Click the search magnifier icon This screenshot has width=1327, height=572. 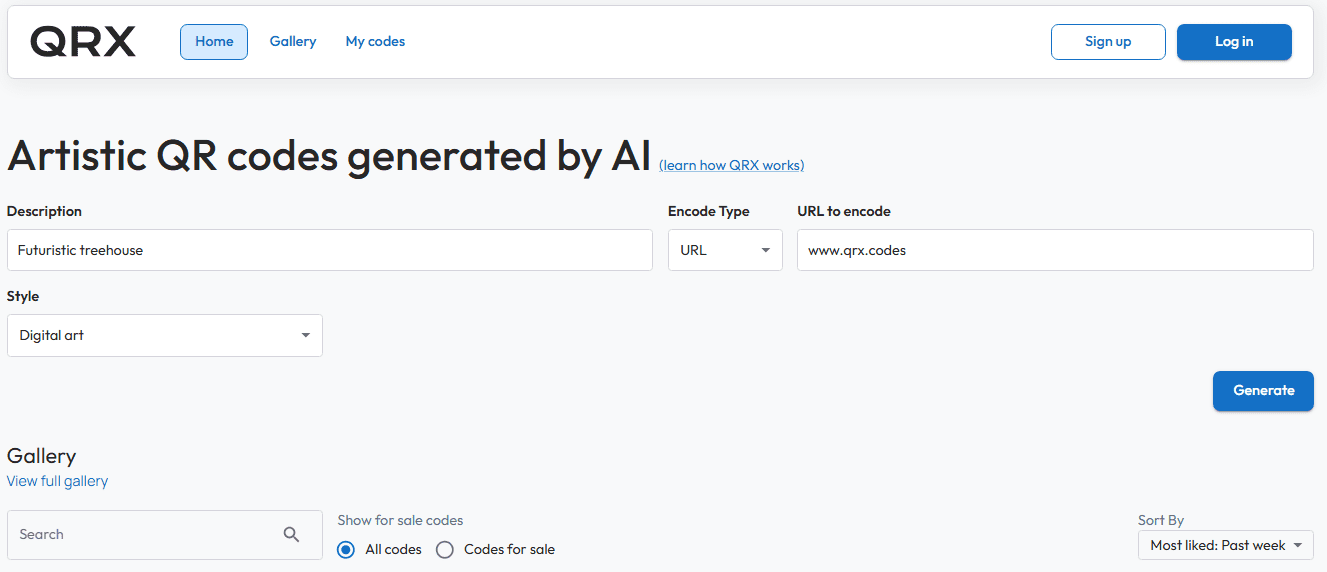291,535
